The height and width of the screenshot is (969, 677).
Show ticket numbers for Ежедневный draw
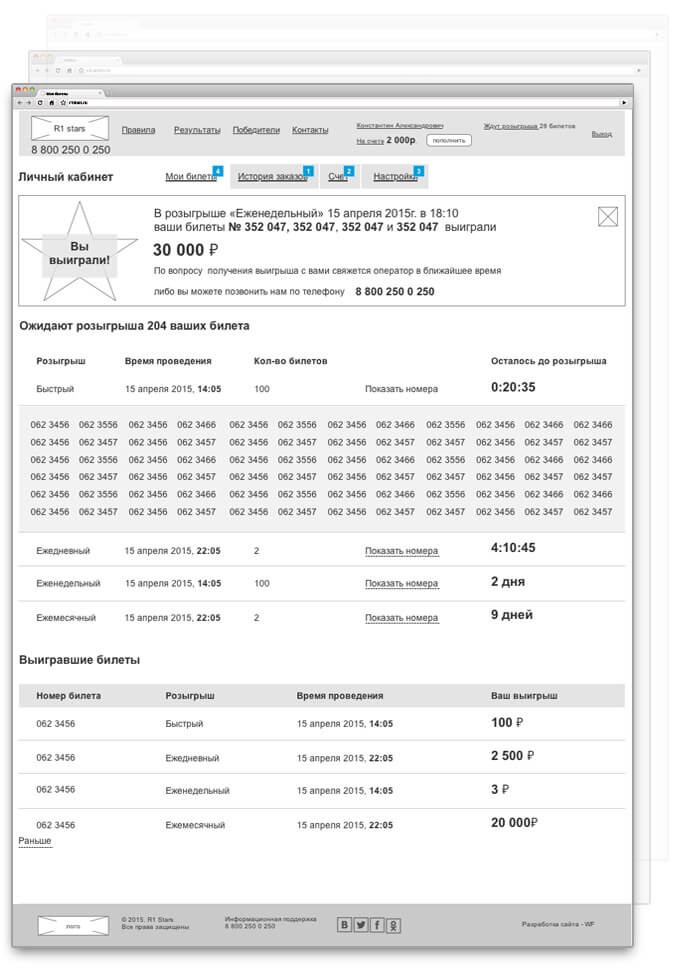coord(401,551)
